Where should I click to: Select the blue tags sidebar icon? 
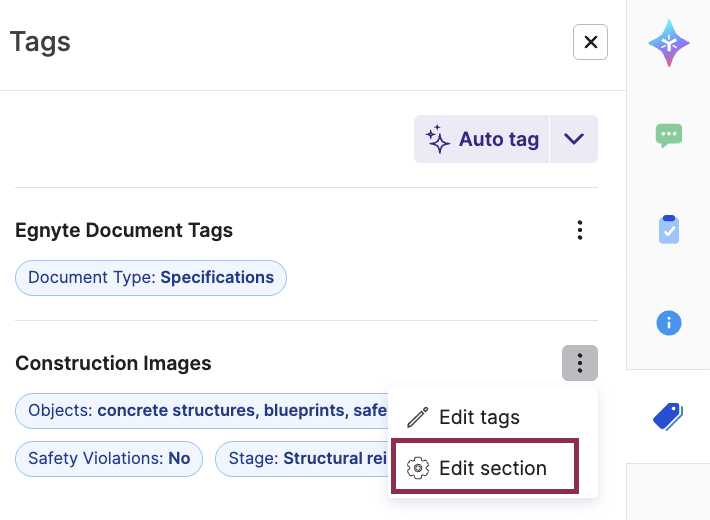[x=668, y=416]
